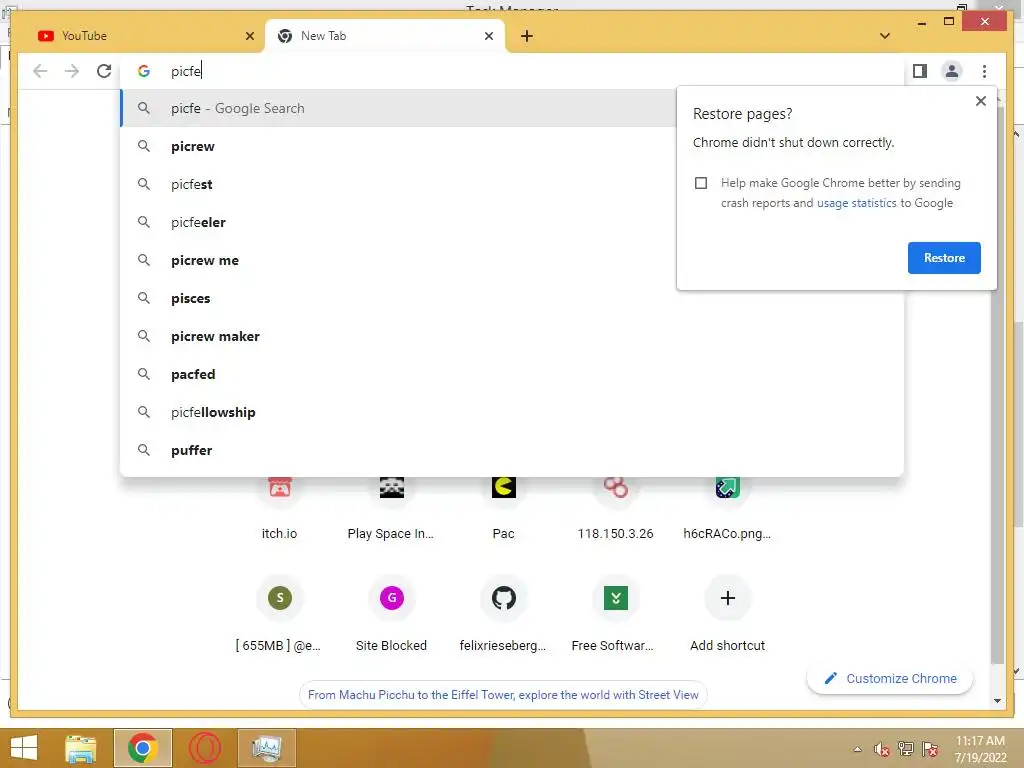1024x768 pixels.
Task: Open the felixrieseberg GitHub shortcut
Action: click(504, 614)
